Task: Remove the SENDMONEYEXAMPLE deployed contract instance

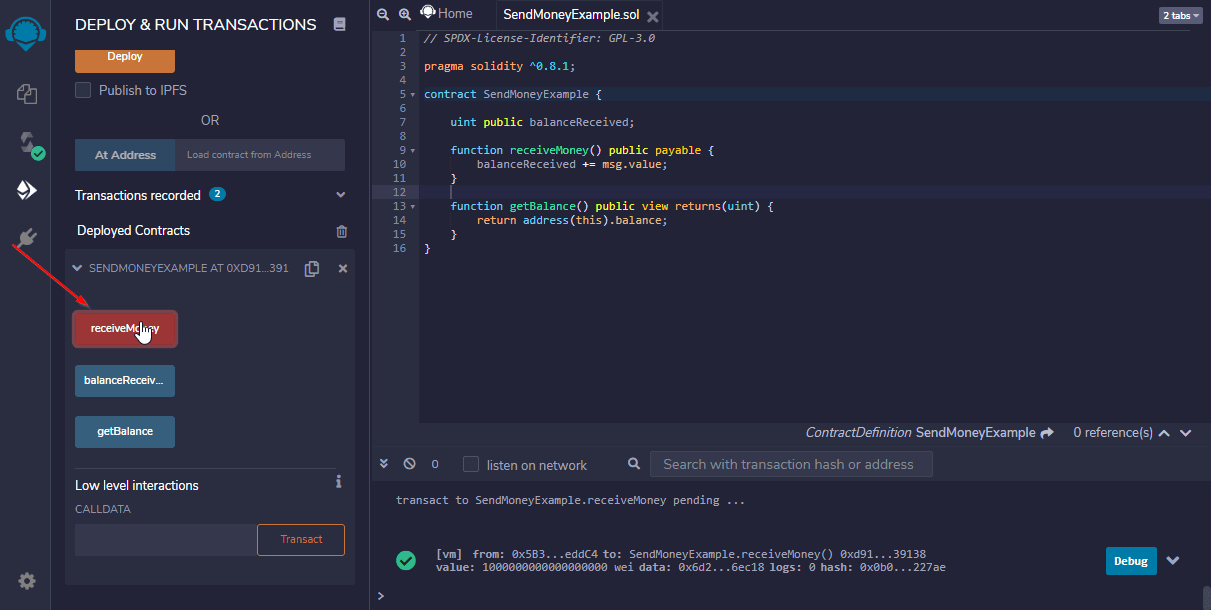Action: pos(343,268)
